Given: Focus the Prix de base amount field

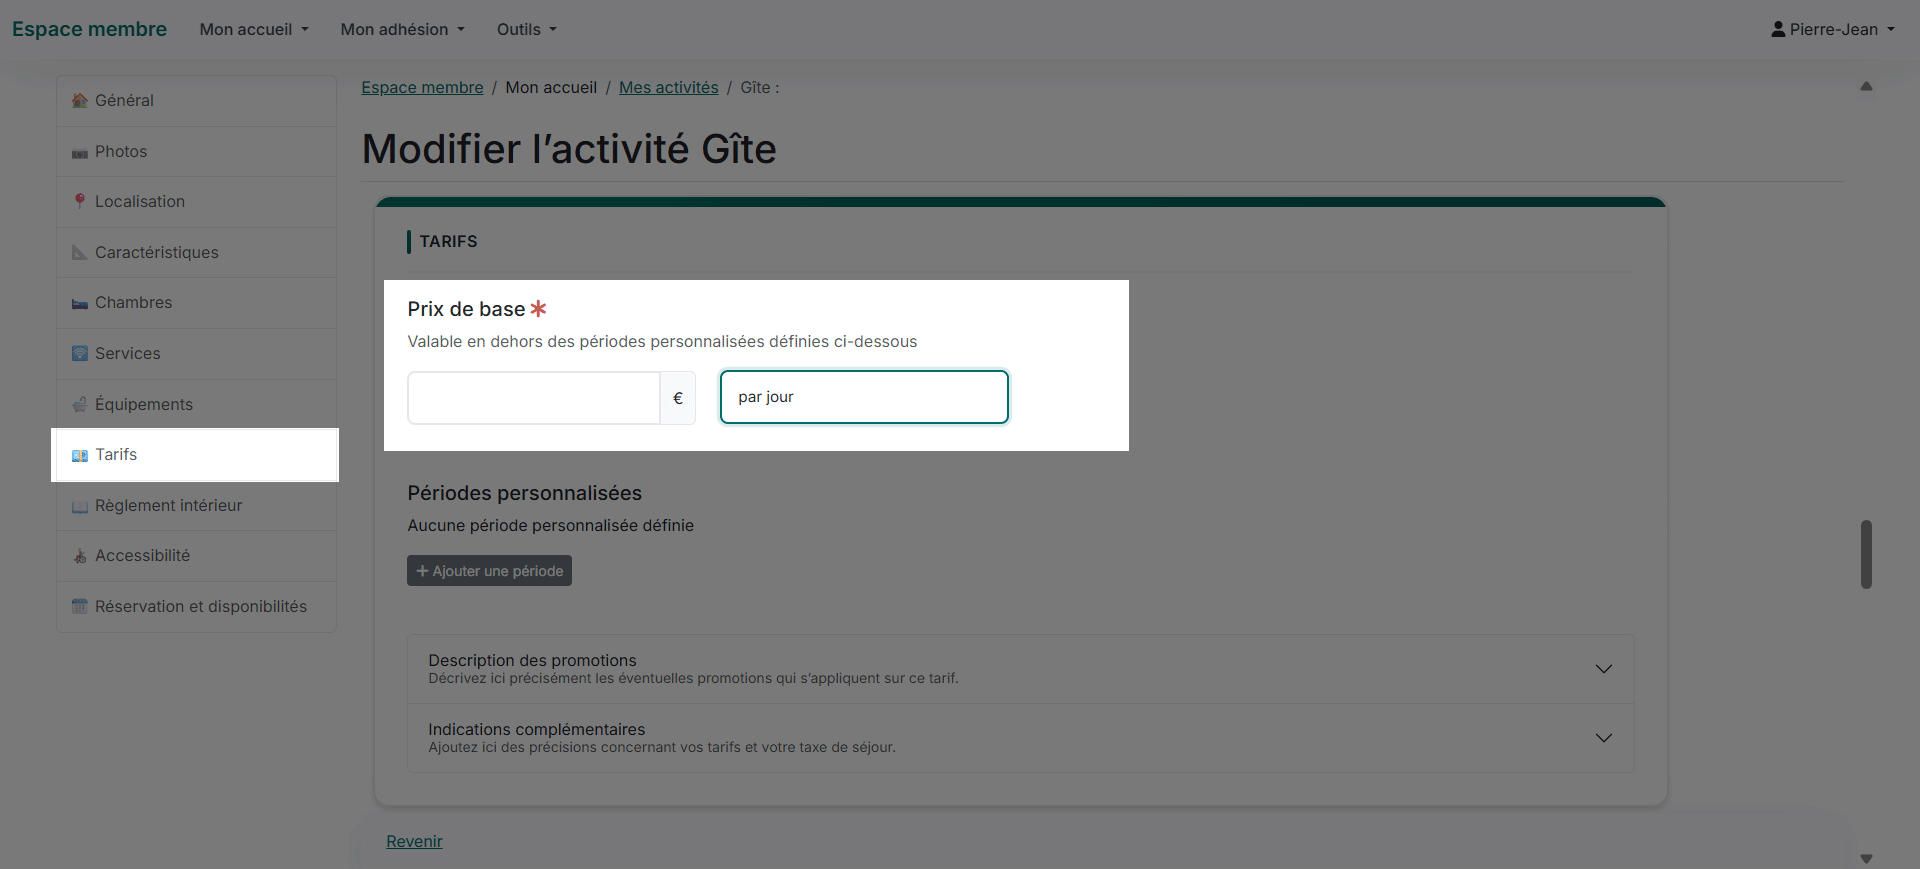Looking at the screenshot, I should (x=533, y=398).
